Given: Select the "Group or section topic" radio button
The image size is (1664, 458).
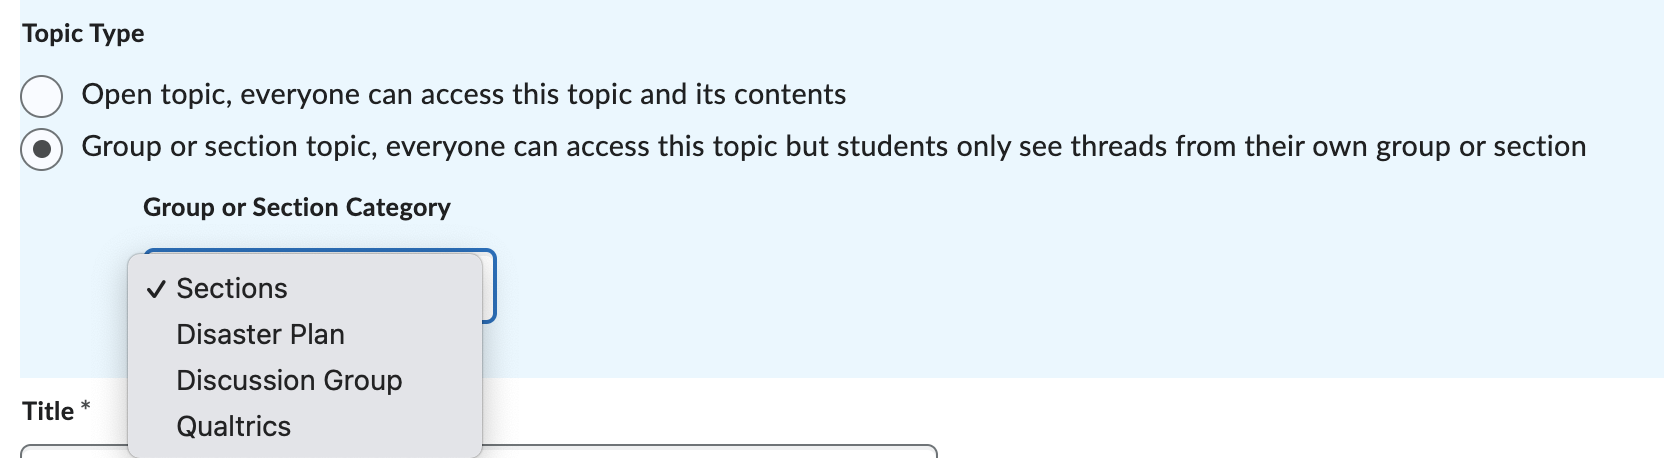Looking at the screenshot, I should click(42, 150).
